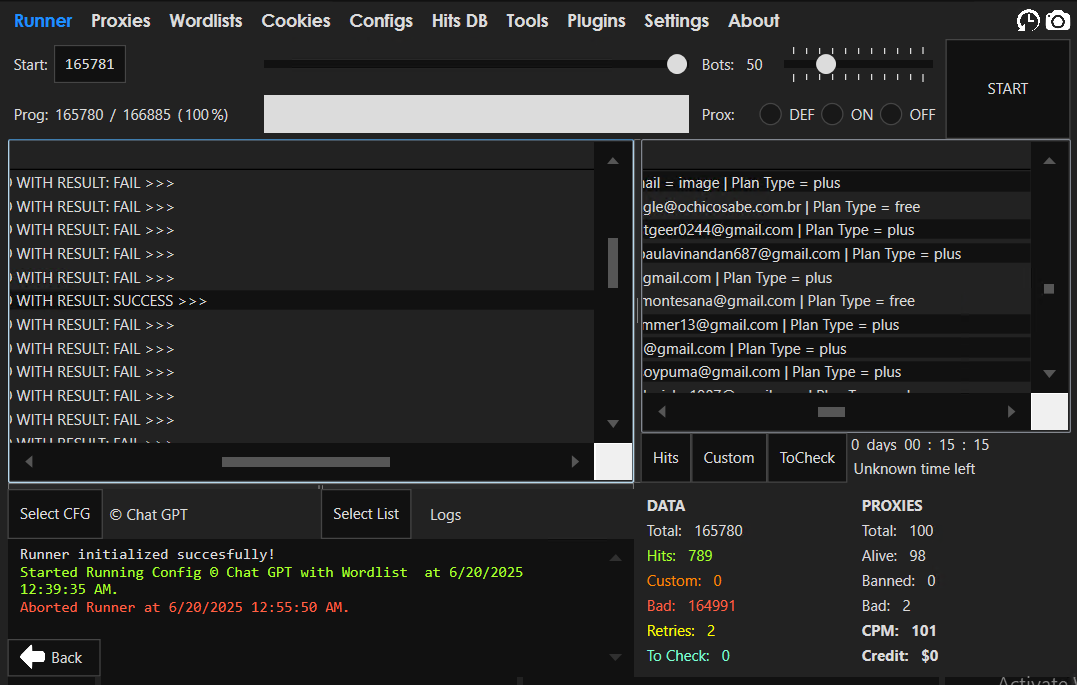
Task: Switch to the Hits DB tab
Action: pos(459,21)
